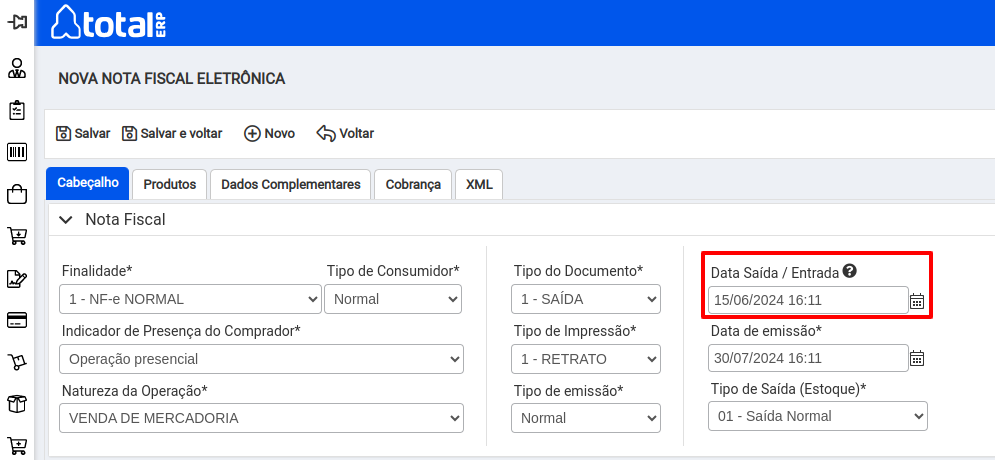
Task: Collapse the Nota Fiscal section chevron
Action: (x=65, y=220)
